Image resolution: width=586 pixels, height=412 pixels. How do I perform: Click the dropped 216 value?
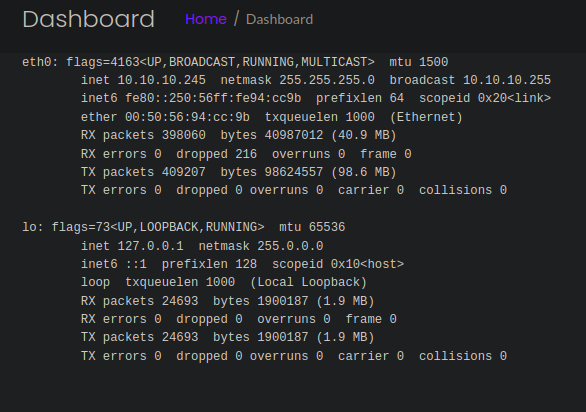point(216,154)
